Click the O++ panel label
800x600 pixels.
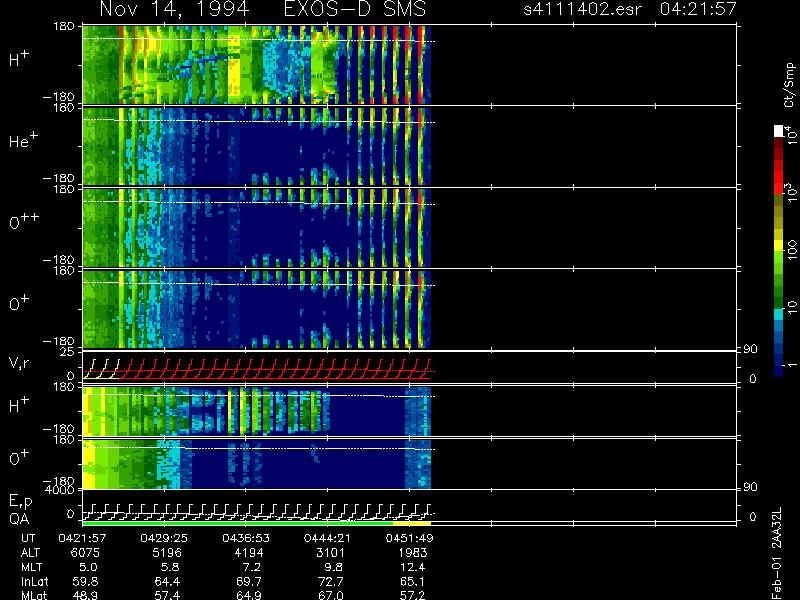pyautogui.click(x=23, y=221)
